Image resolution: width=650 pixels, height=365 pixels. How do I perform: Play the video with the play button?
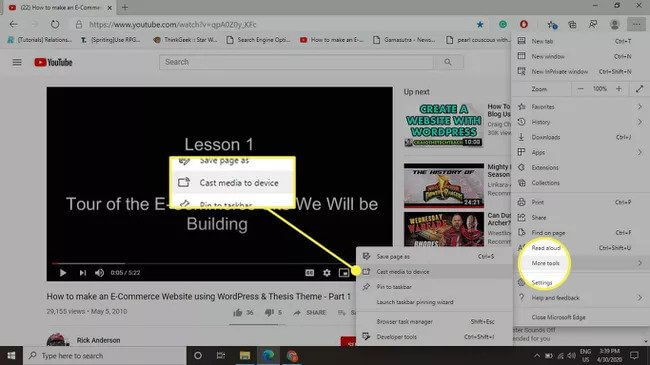pyautogui.click(x=63, y=273)
